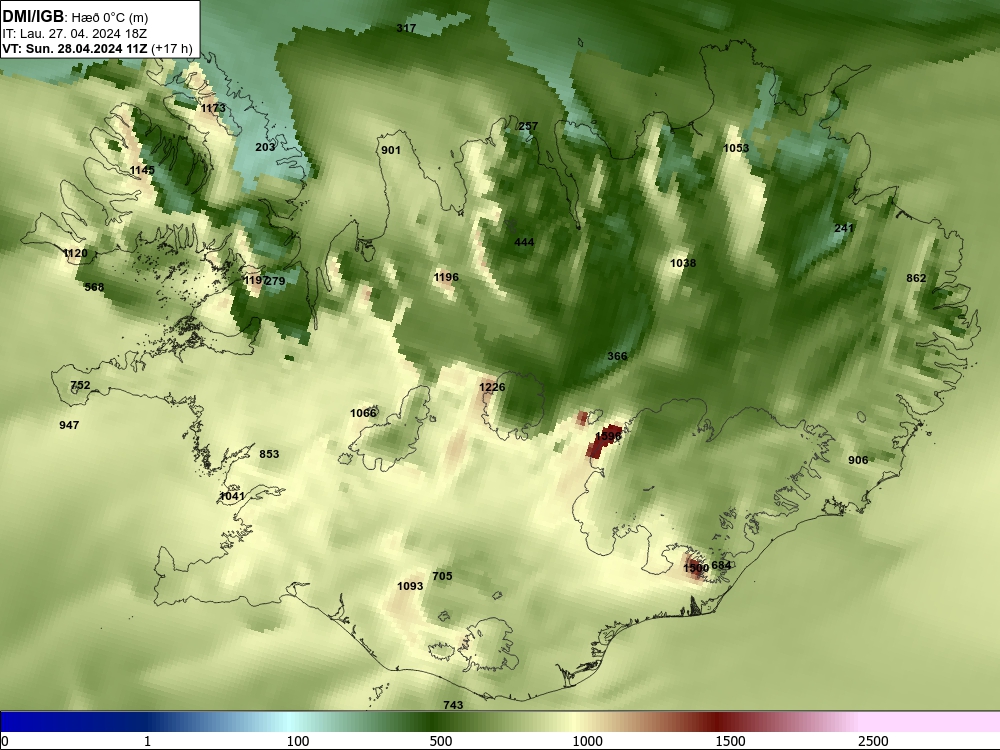Click the 100 tick on colour scale
Screen dimensions: 1000x750
click(x=298, y=741)
